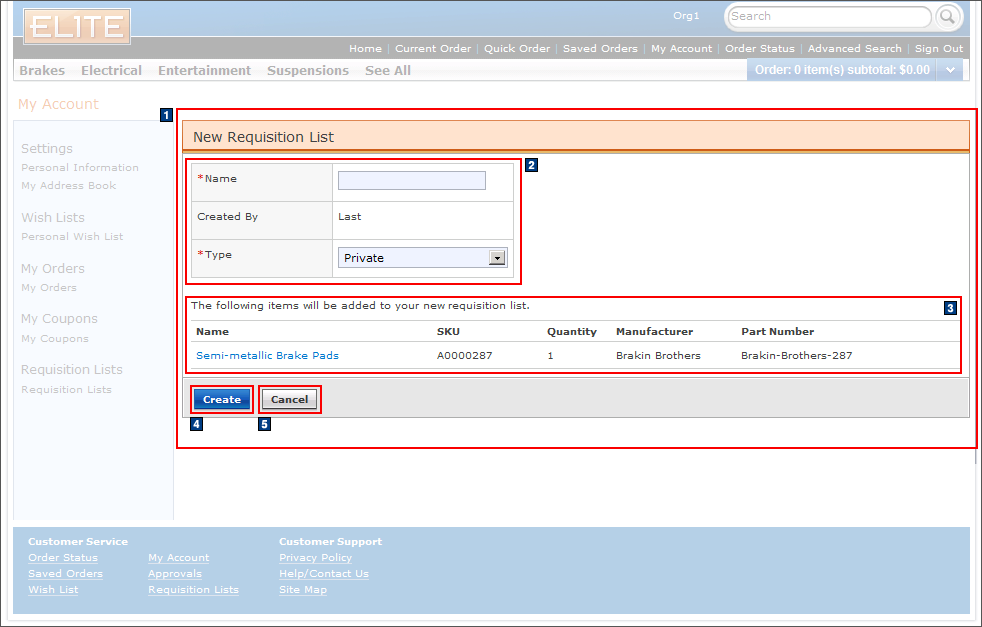Click the search magnifier icon
The height and width of the screenshot is (627, 982).
point(948,16)
